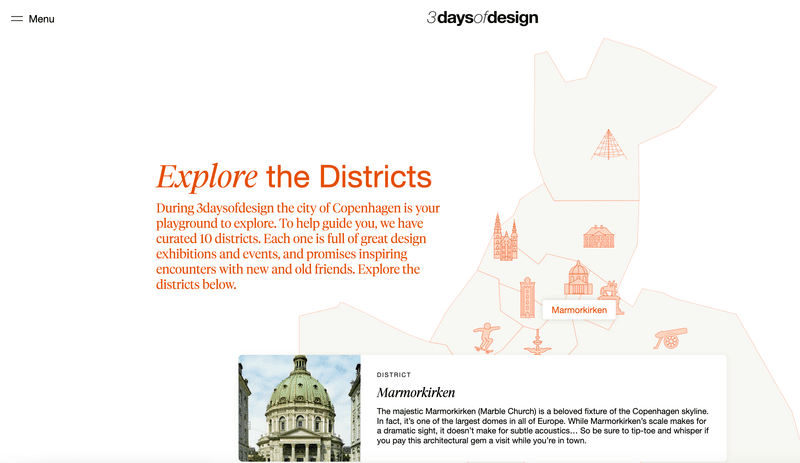Select the twin-spire church icon on map

[505, 237]
